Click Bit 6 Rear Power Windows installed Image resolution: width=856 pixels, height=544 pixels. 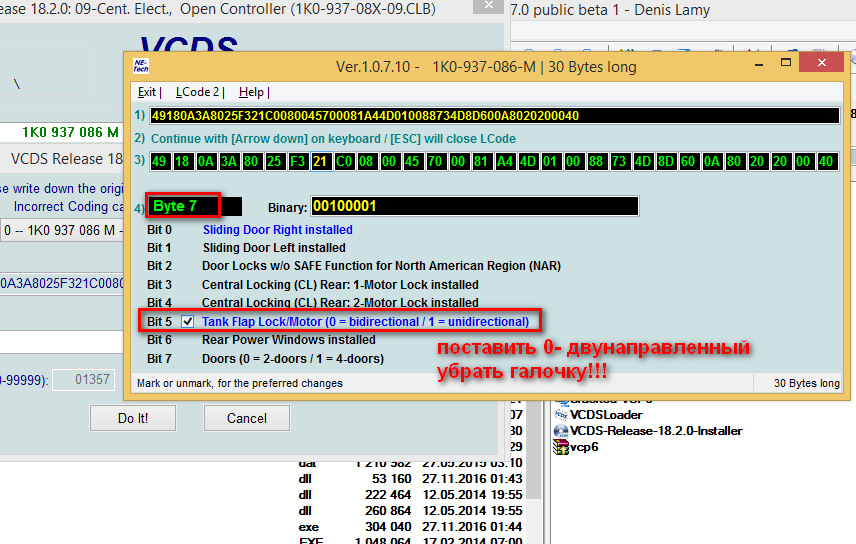[289, 340]
